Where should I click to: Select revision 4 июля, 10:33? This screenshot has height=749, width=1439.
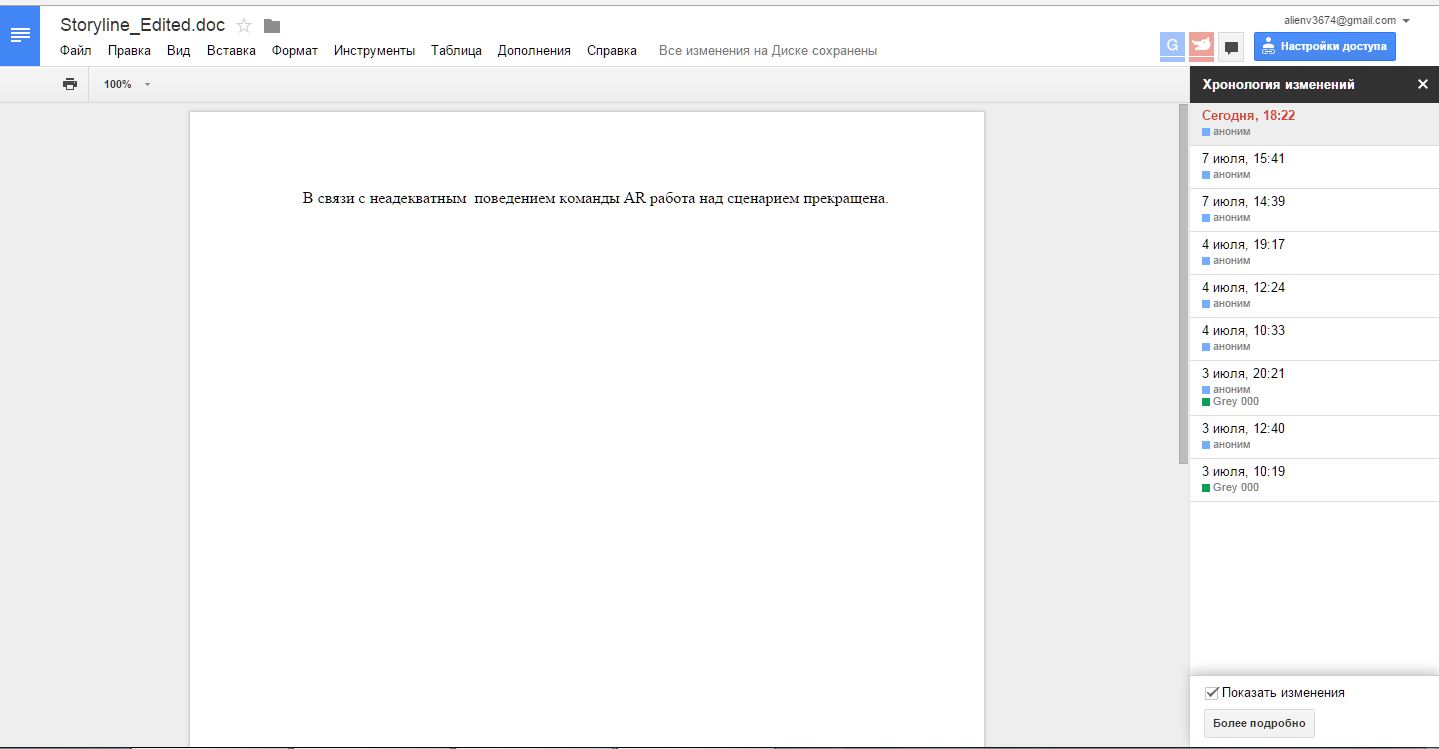[x=1314, y=339]
